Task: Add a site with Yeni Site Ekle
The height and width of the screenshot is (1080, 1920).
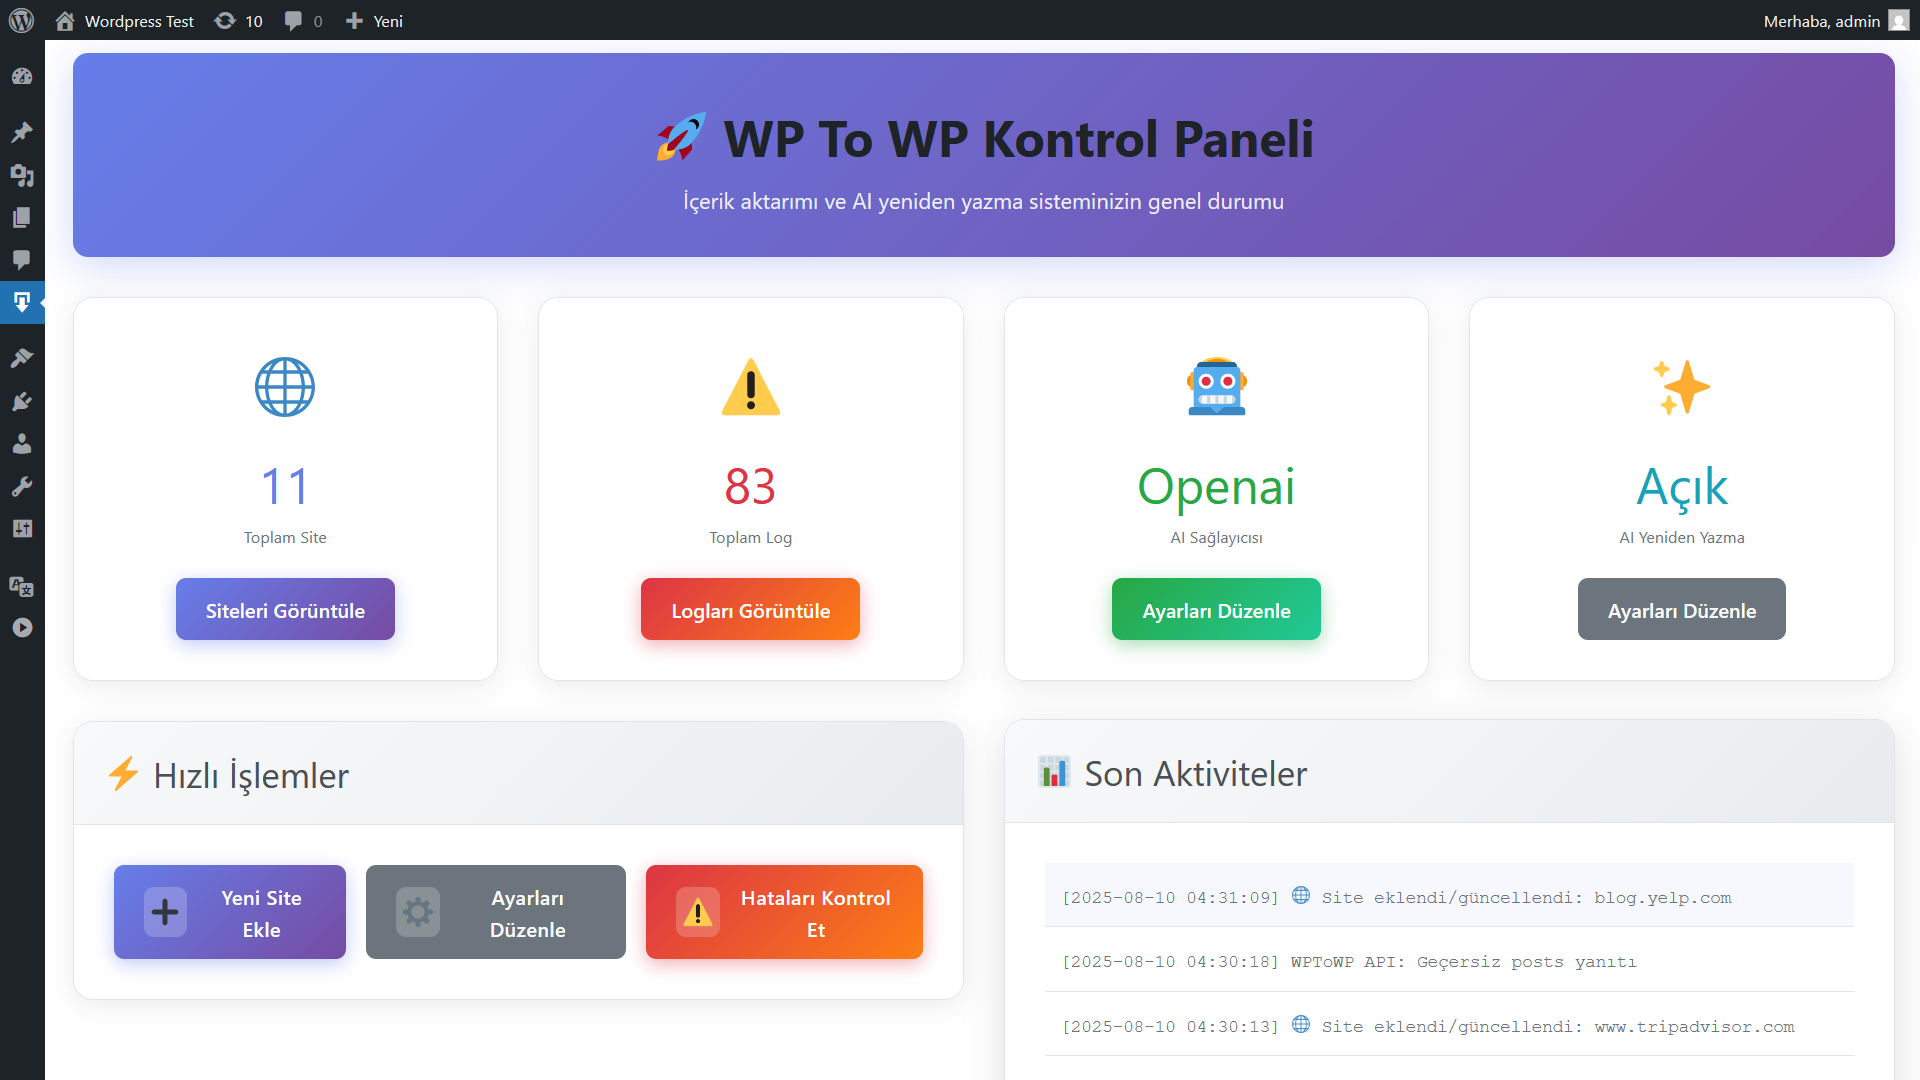Action: tap(230, 912)
